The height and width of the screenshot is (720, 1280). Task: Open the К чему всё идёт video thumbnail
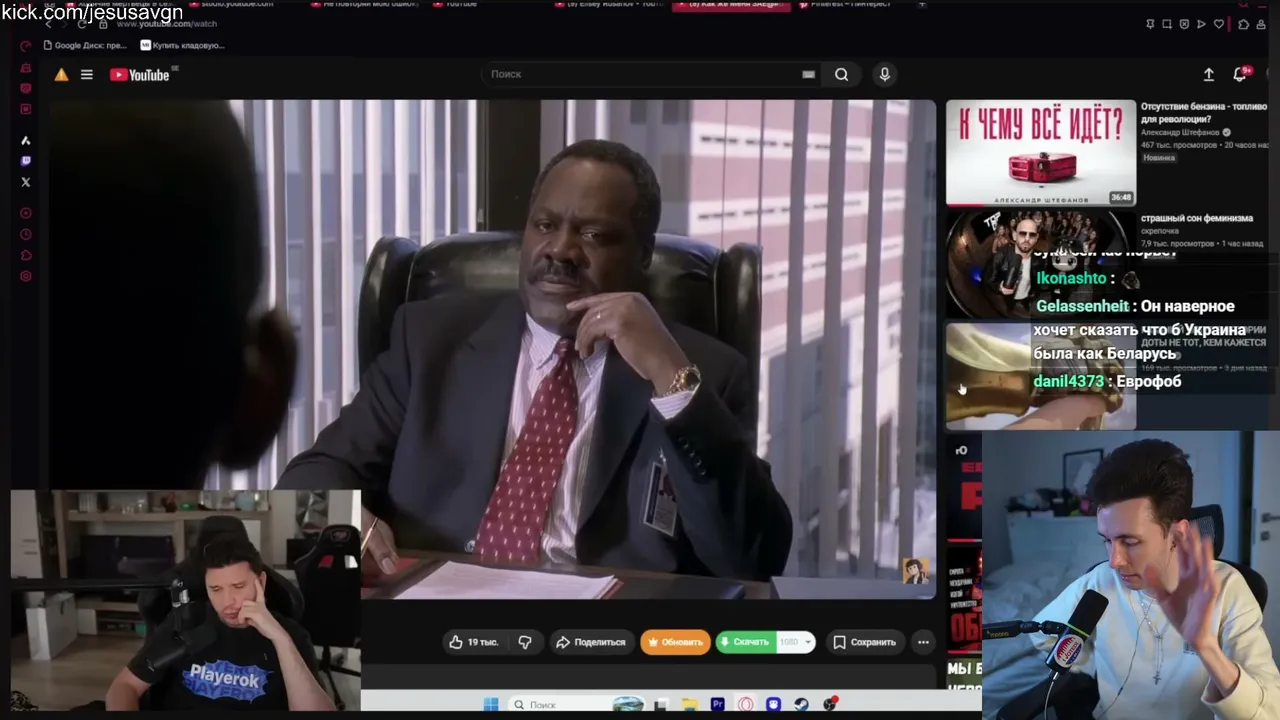(1041, 152)
